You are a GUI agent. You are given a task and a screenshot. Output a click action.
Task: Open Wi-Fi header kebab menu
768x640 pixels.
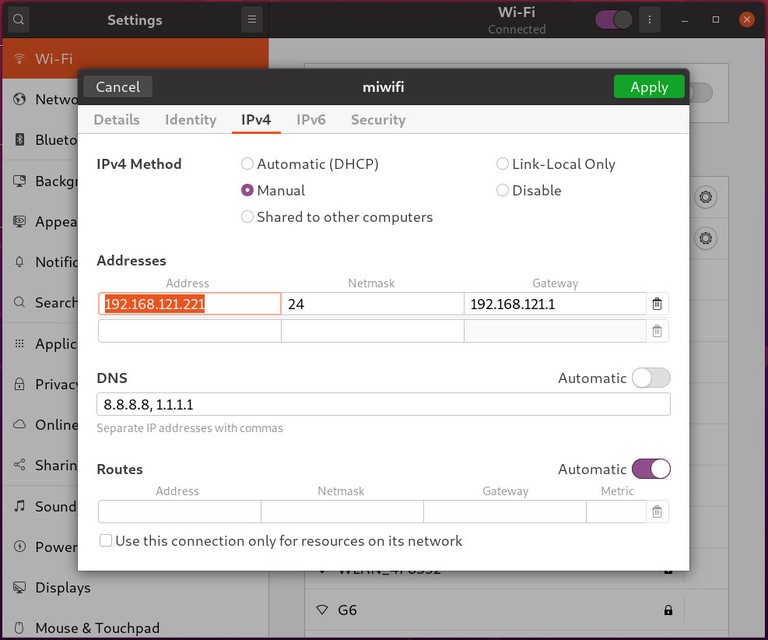[x=650, y=19]
